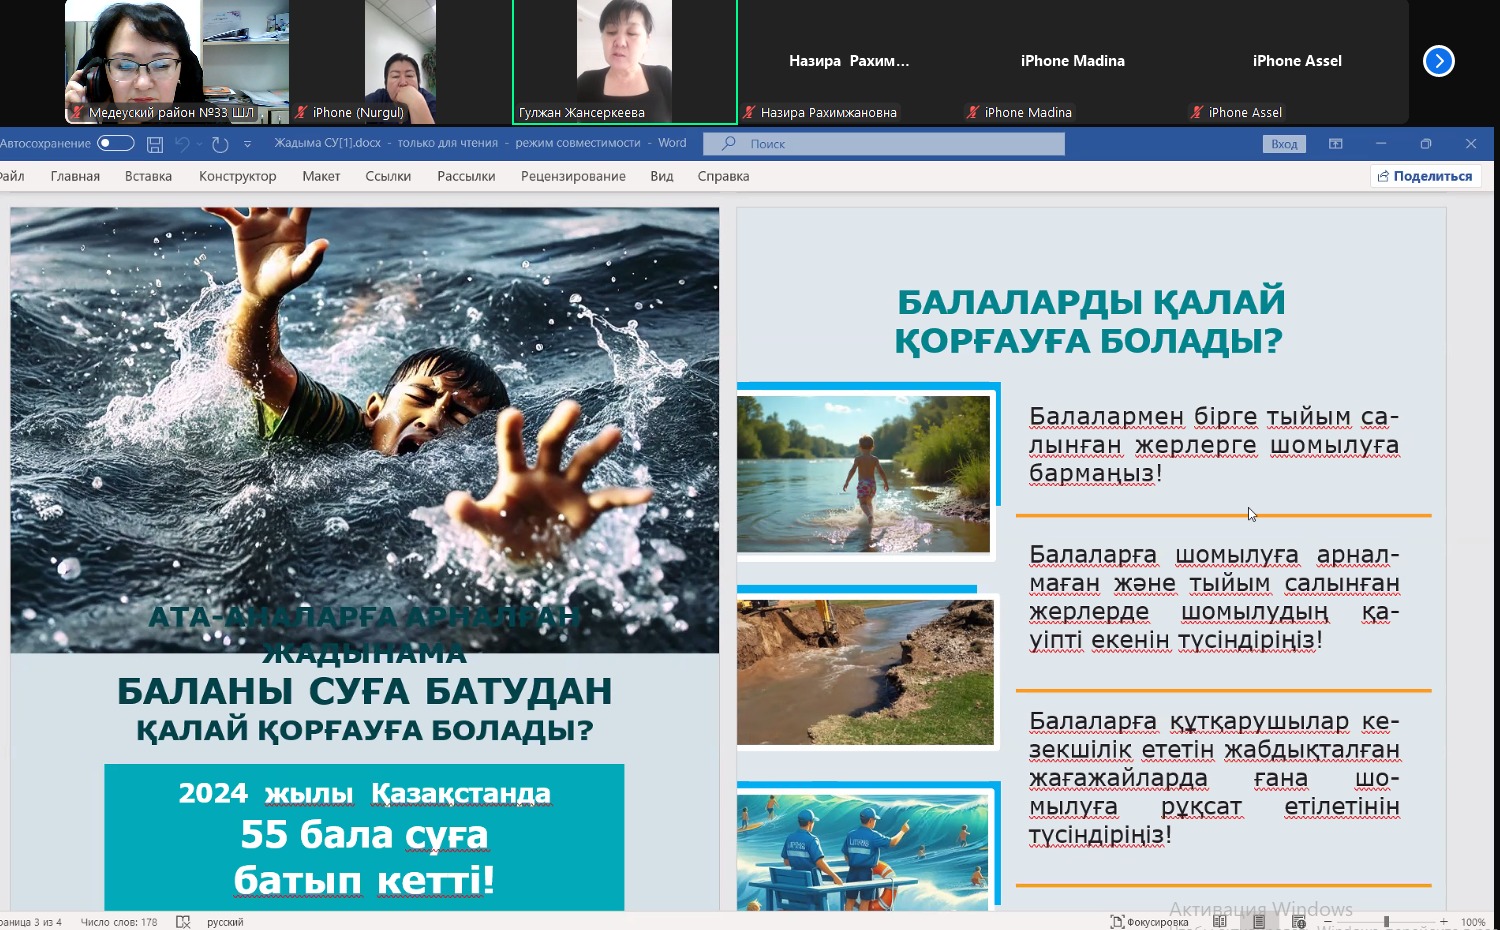
Task: Click the Redo arrow icon
Action: click(x=220, y=144)
